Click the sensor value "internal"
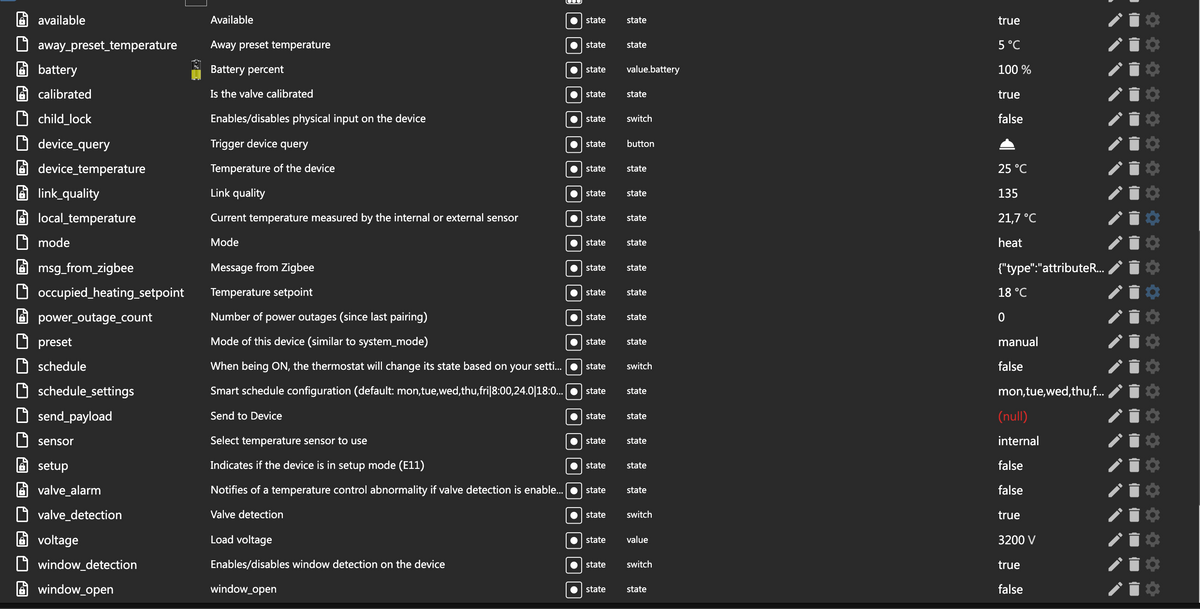Viewport: 1200px width, 609px height. click(x=1018, y=441)
